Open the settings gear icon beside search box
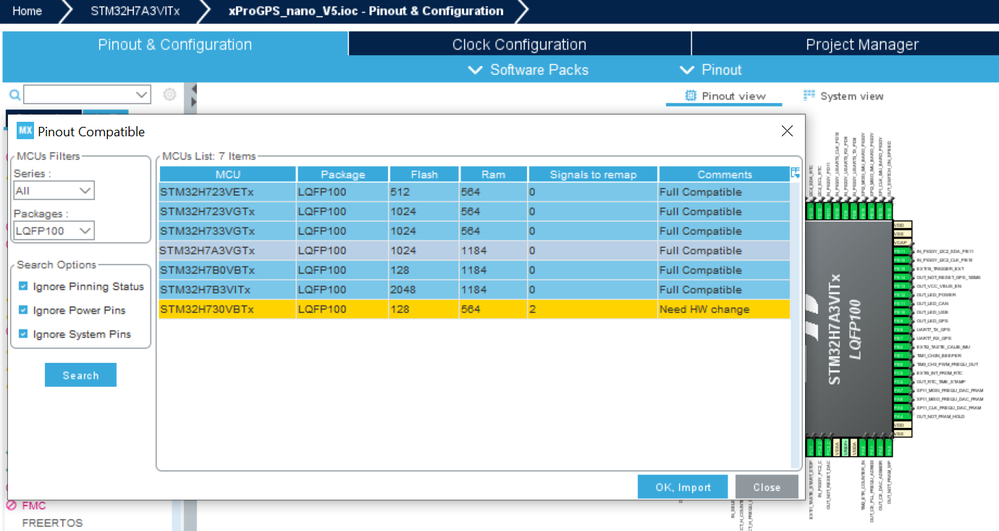Image resolution: width=999 pixels, height=531 pixels. pos(169,94)
